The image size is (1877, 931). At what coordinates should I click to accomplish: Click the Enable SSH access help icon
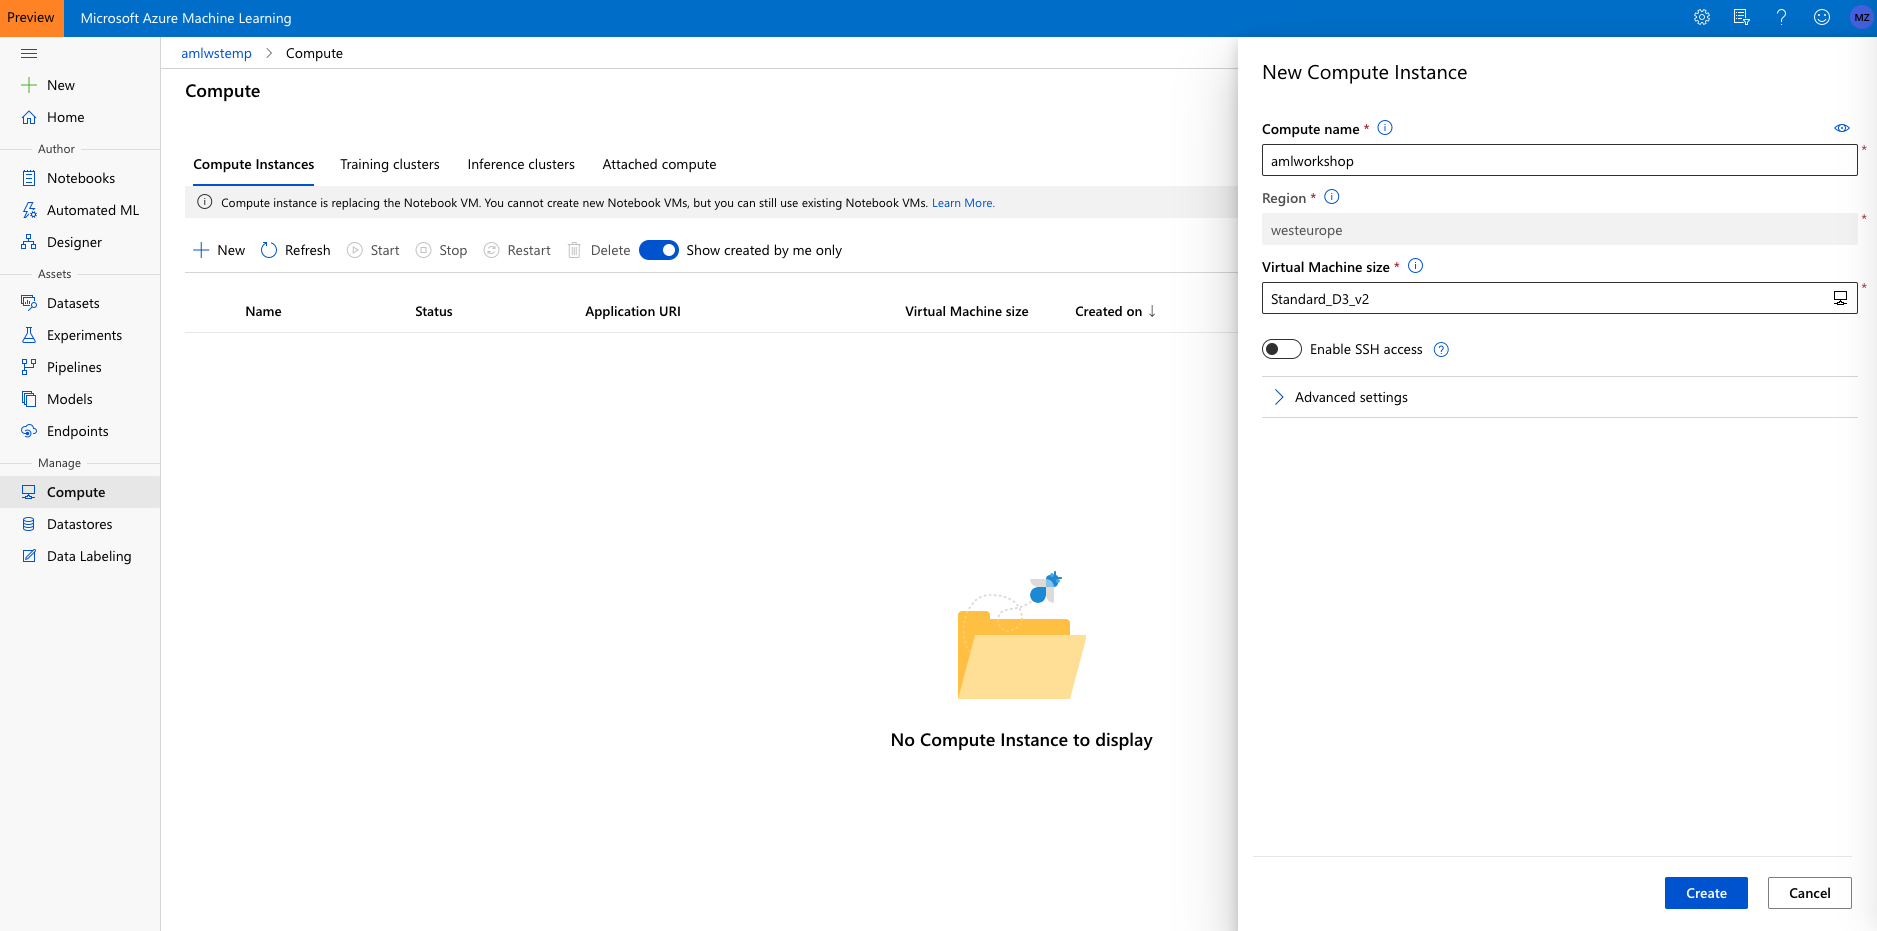[x=1441, y=349]
